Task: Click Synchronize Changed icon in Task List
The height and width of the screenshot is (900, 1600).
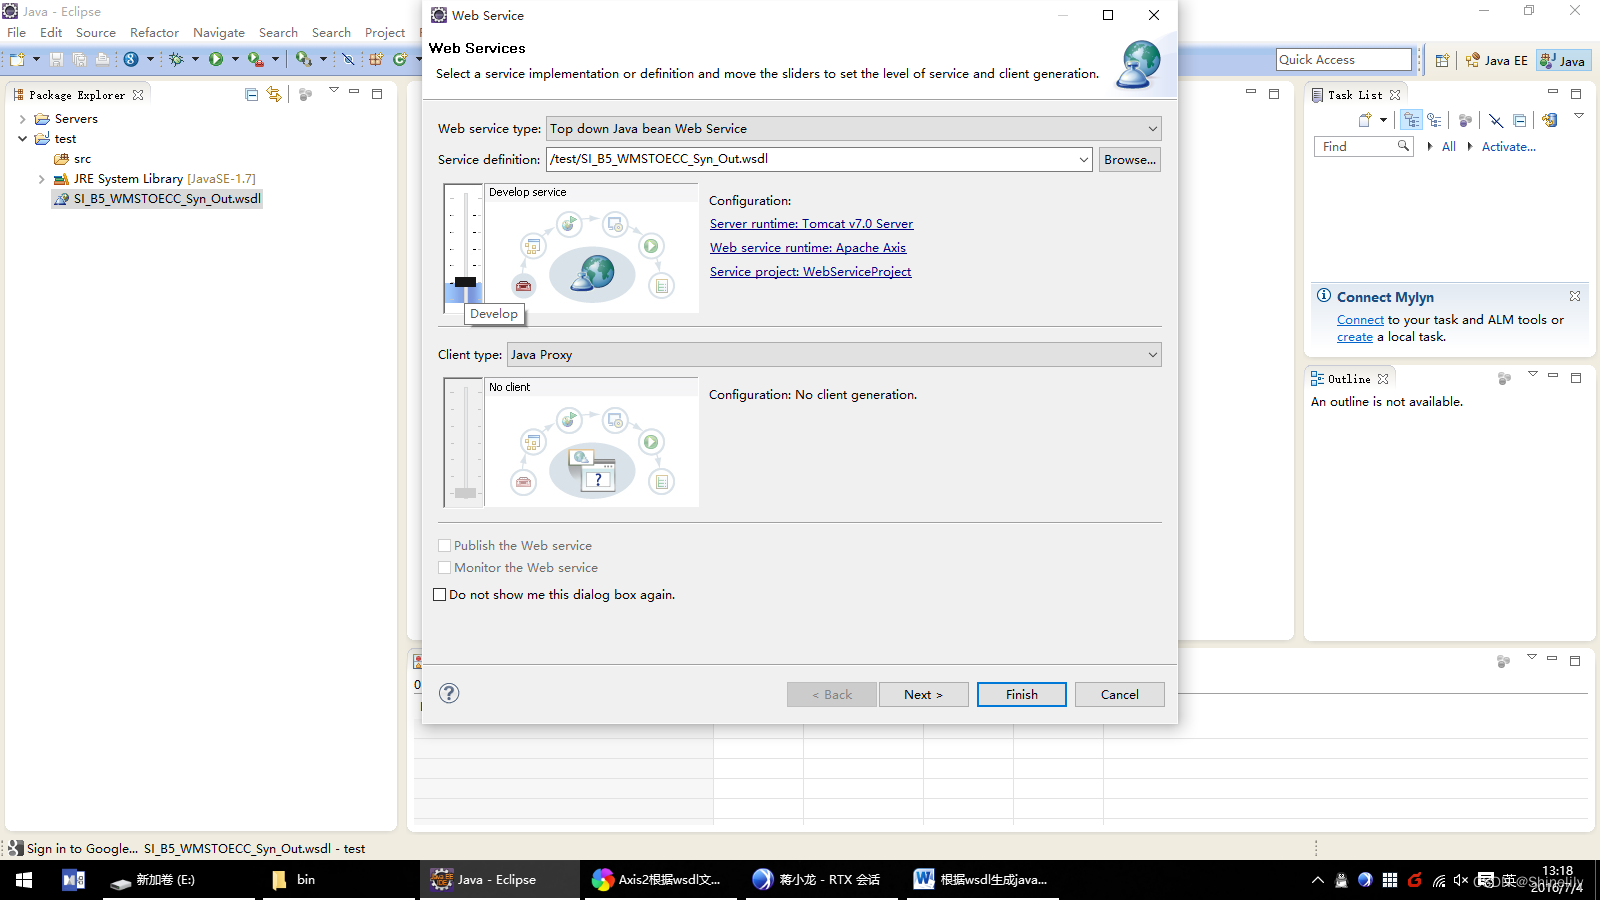Action: (1549, 120)
